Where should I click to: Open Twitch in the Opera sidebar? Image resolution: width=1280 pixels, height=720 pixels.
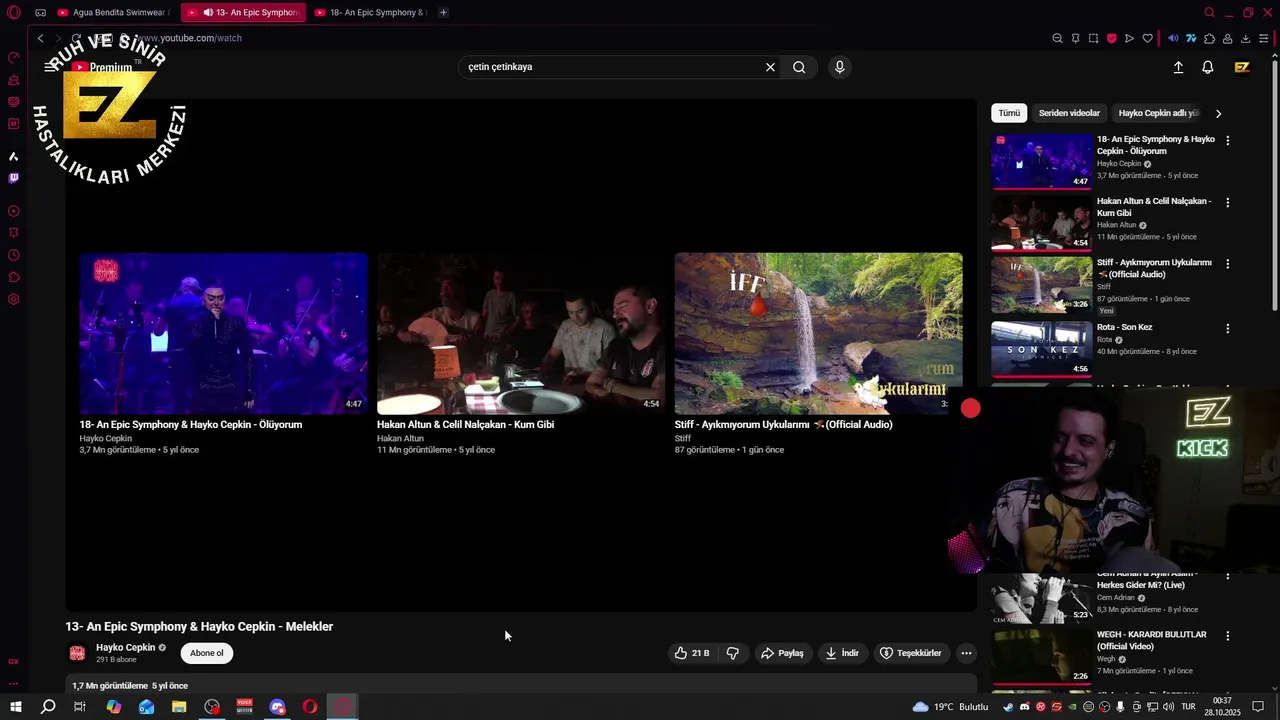[x=13, y=178]
